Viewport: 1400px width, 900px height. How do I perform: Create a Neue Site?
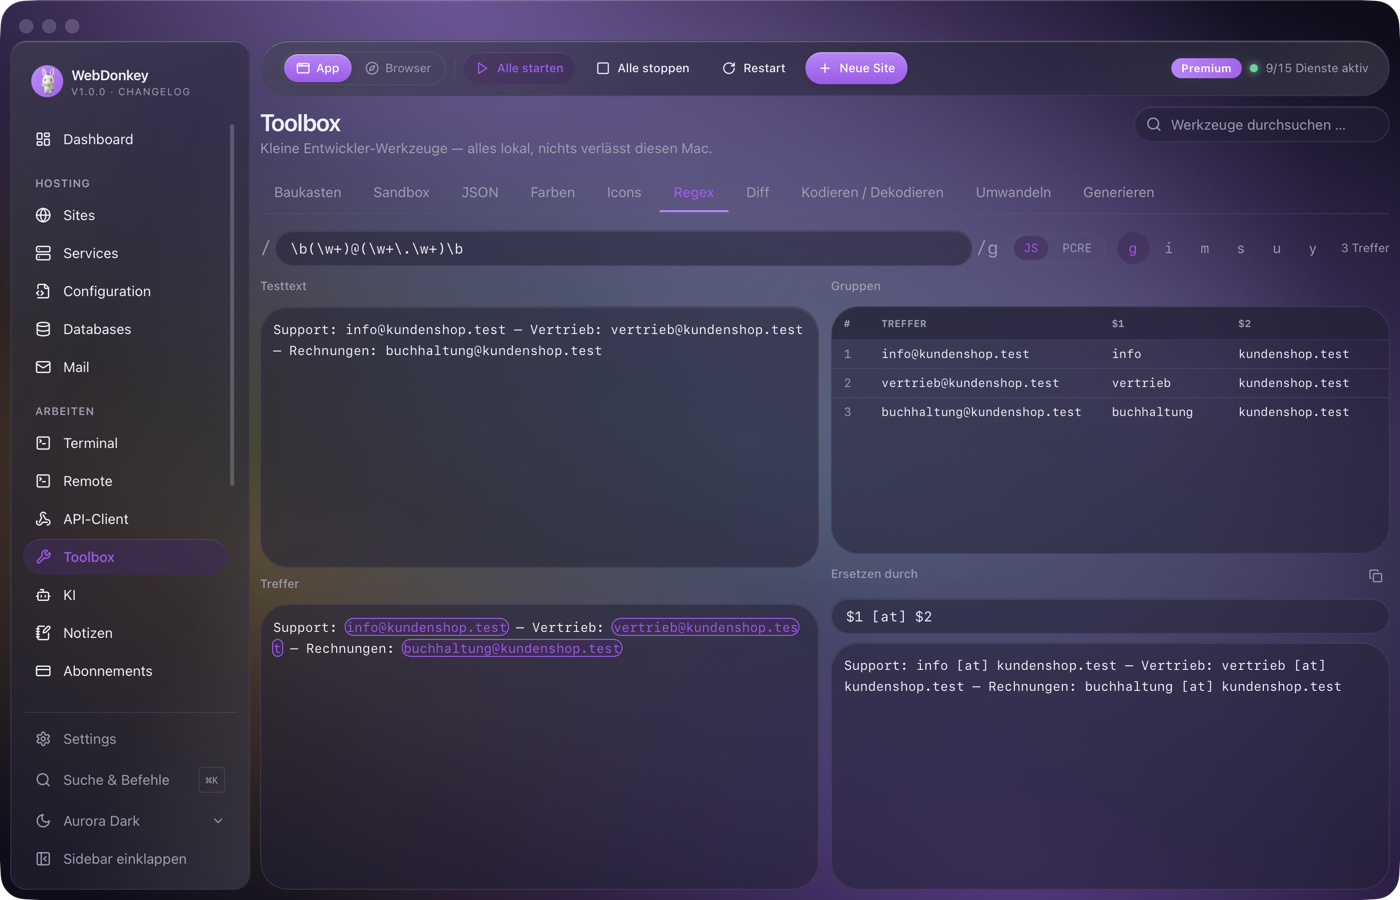point(856,68)
